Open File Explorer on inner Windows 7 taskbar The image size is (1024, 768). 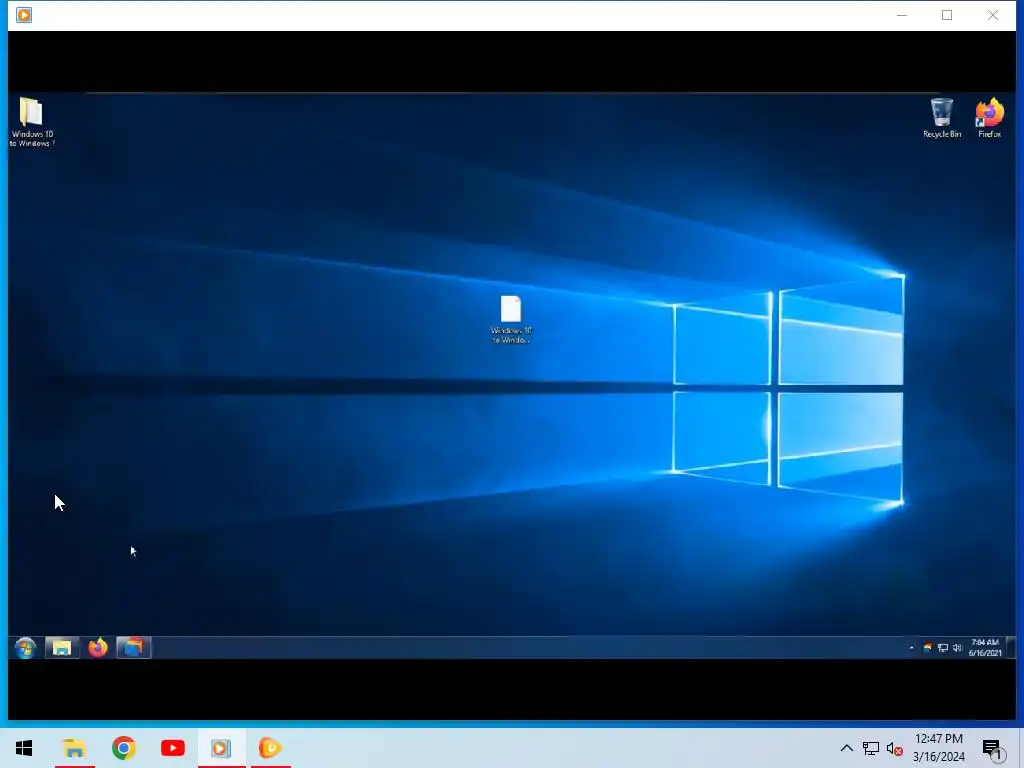coord(62,648)
